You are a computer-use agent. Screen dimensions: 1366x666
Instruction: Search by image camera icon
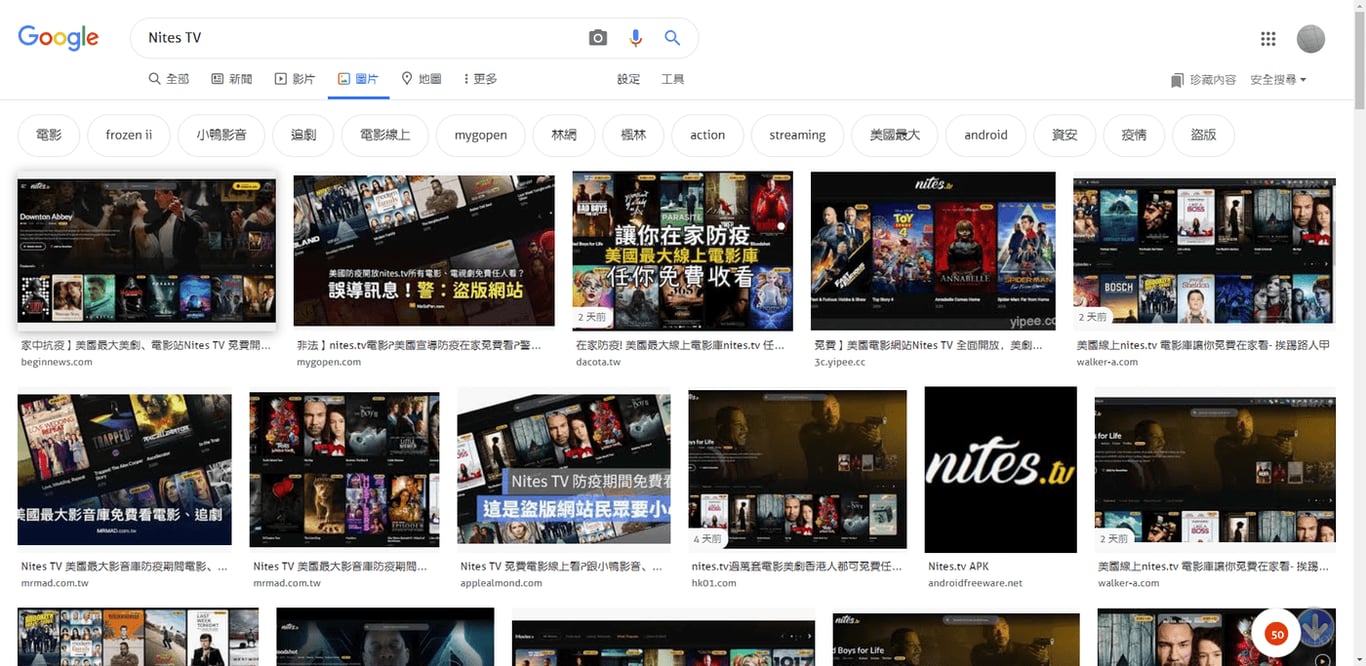point(598,38)
